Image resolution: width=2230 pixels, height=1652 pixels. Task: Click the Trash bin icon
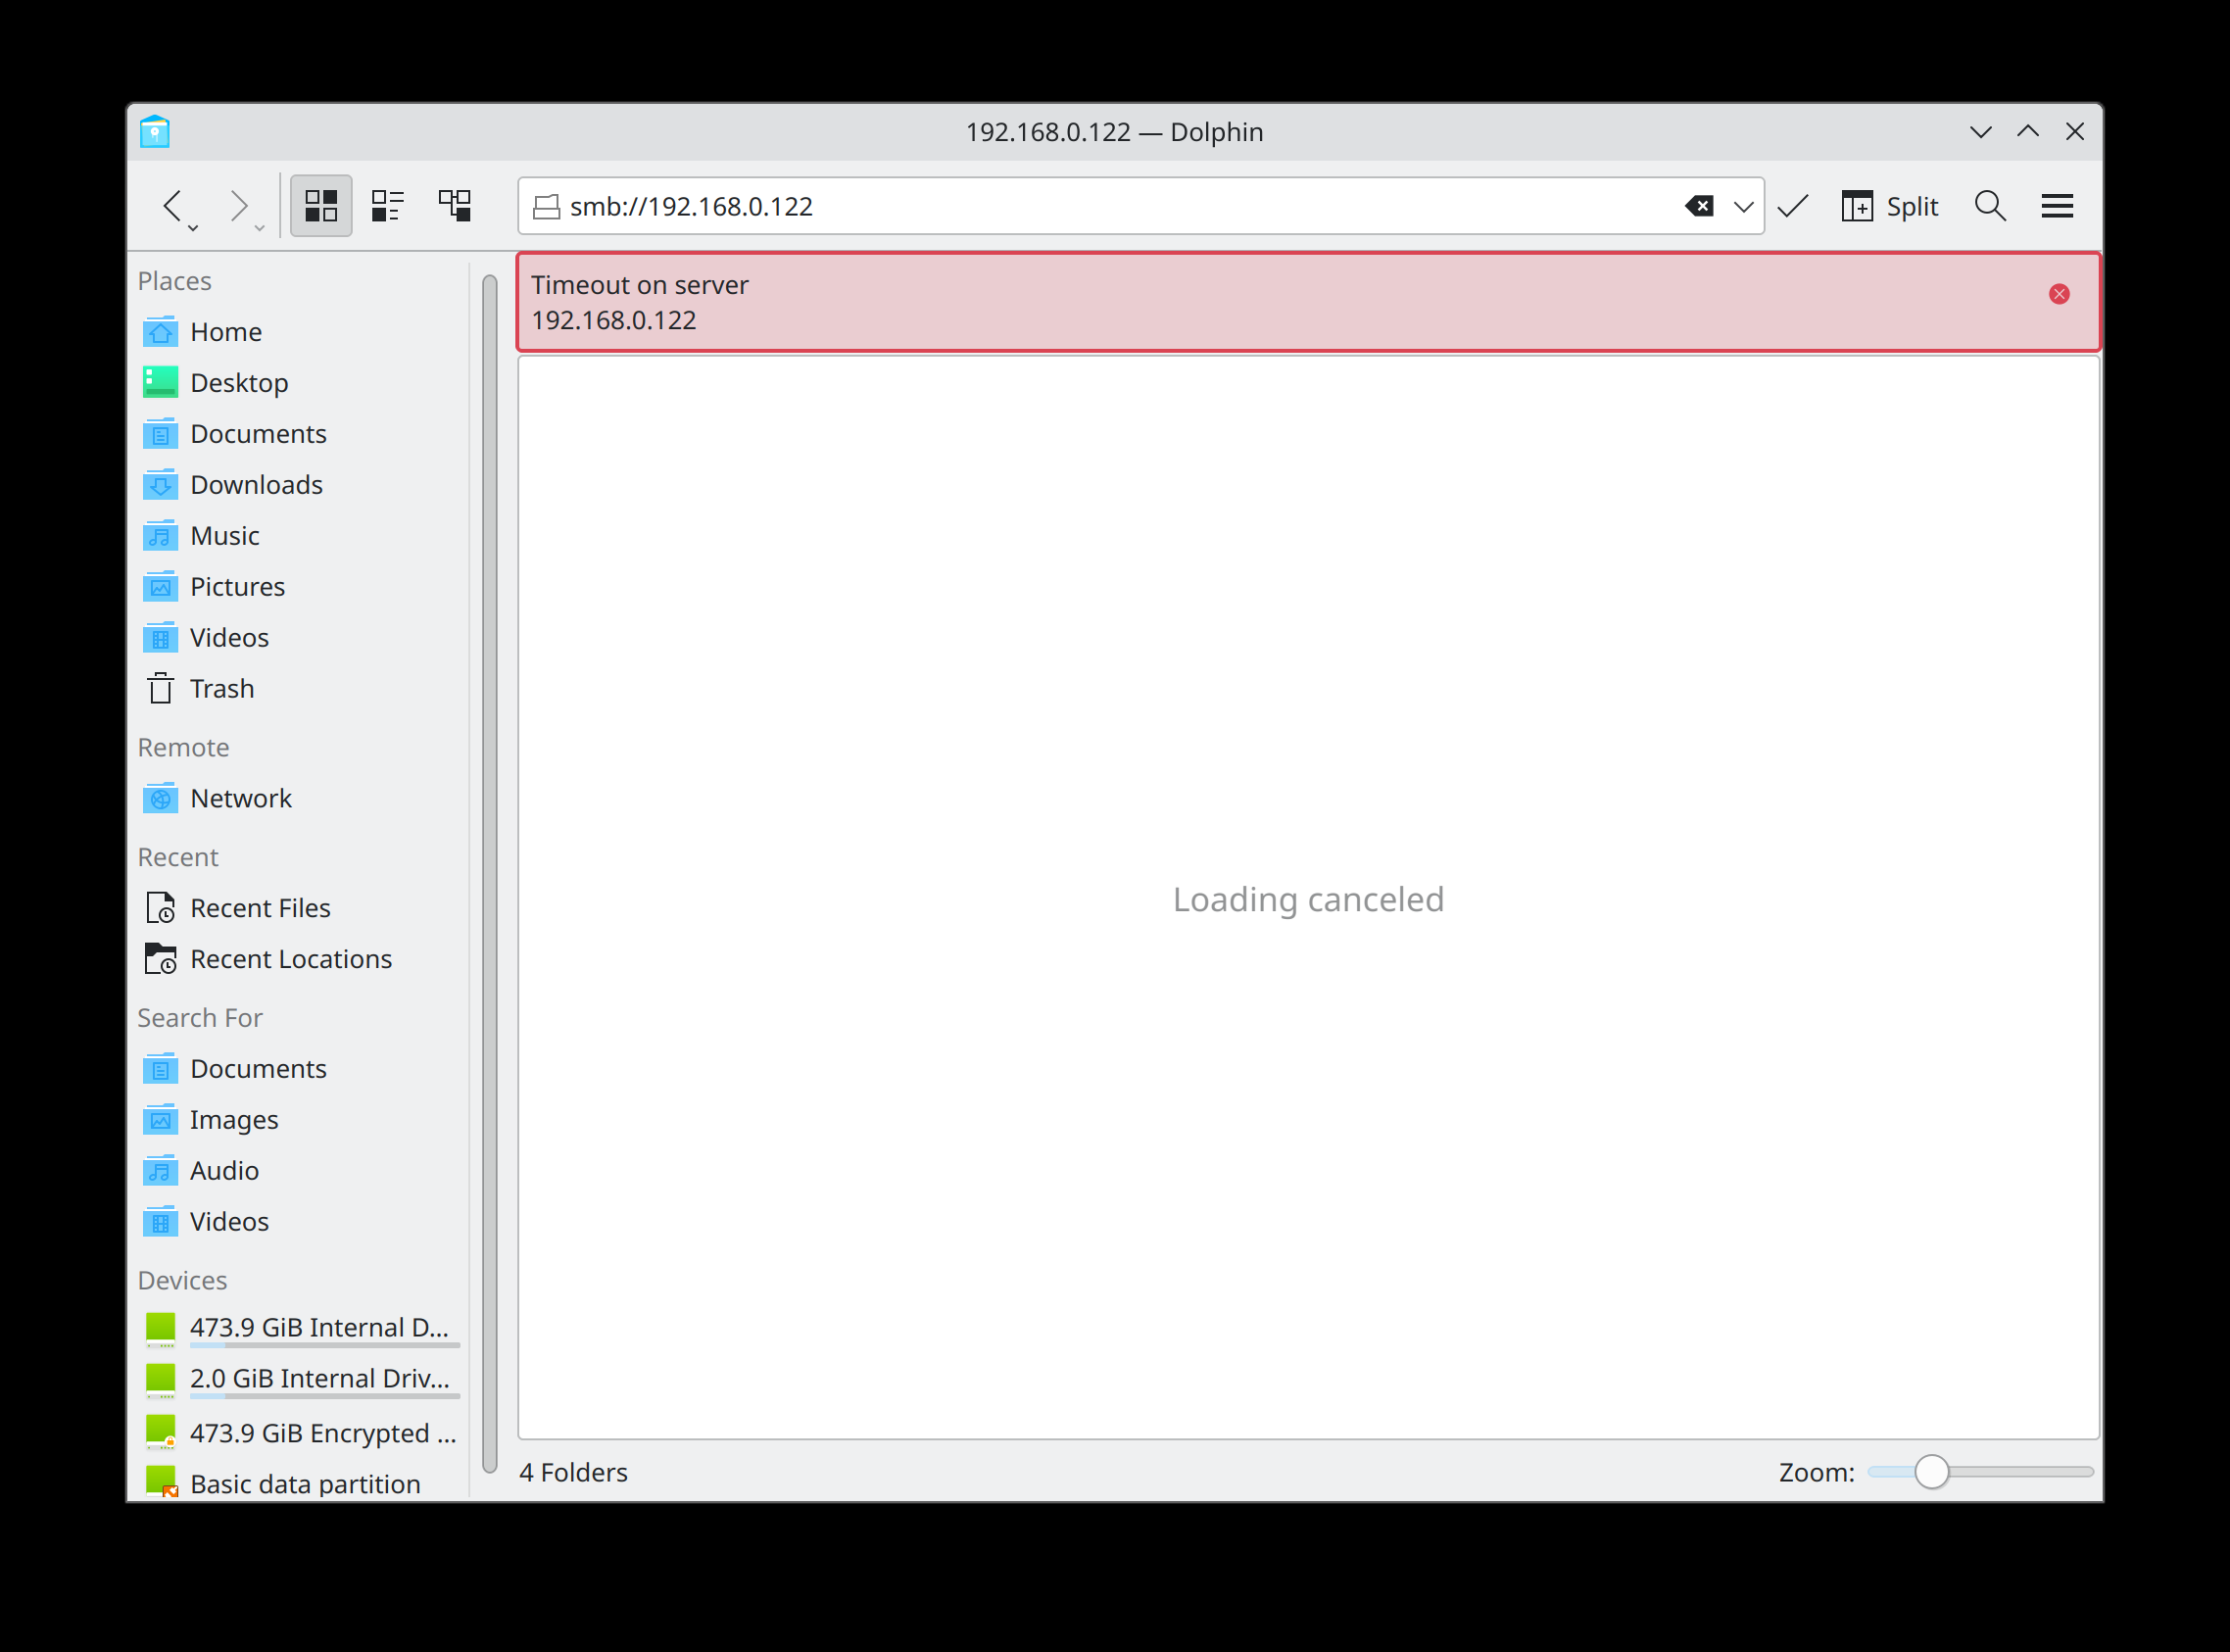point(160,689)
